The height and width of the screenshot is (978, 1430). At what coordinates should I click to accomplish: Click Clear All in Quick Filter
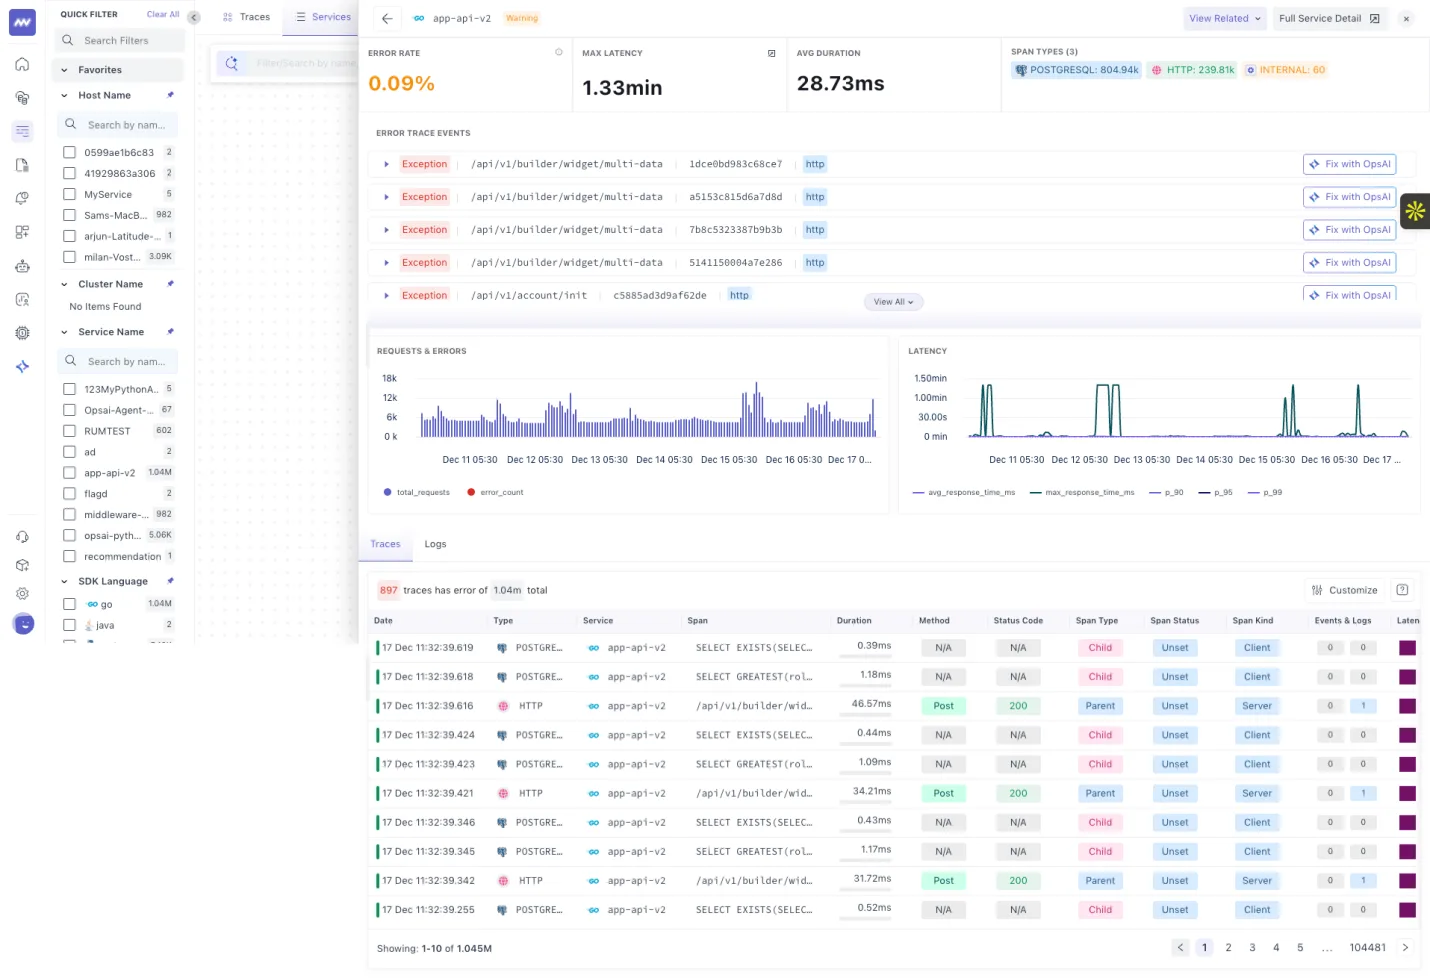coord(163,15)
